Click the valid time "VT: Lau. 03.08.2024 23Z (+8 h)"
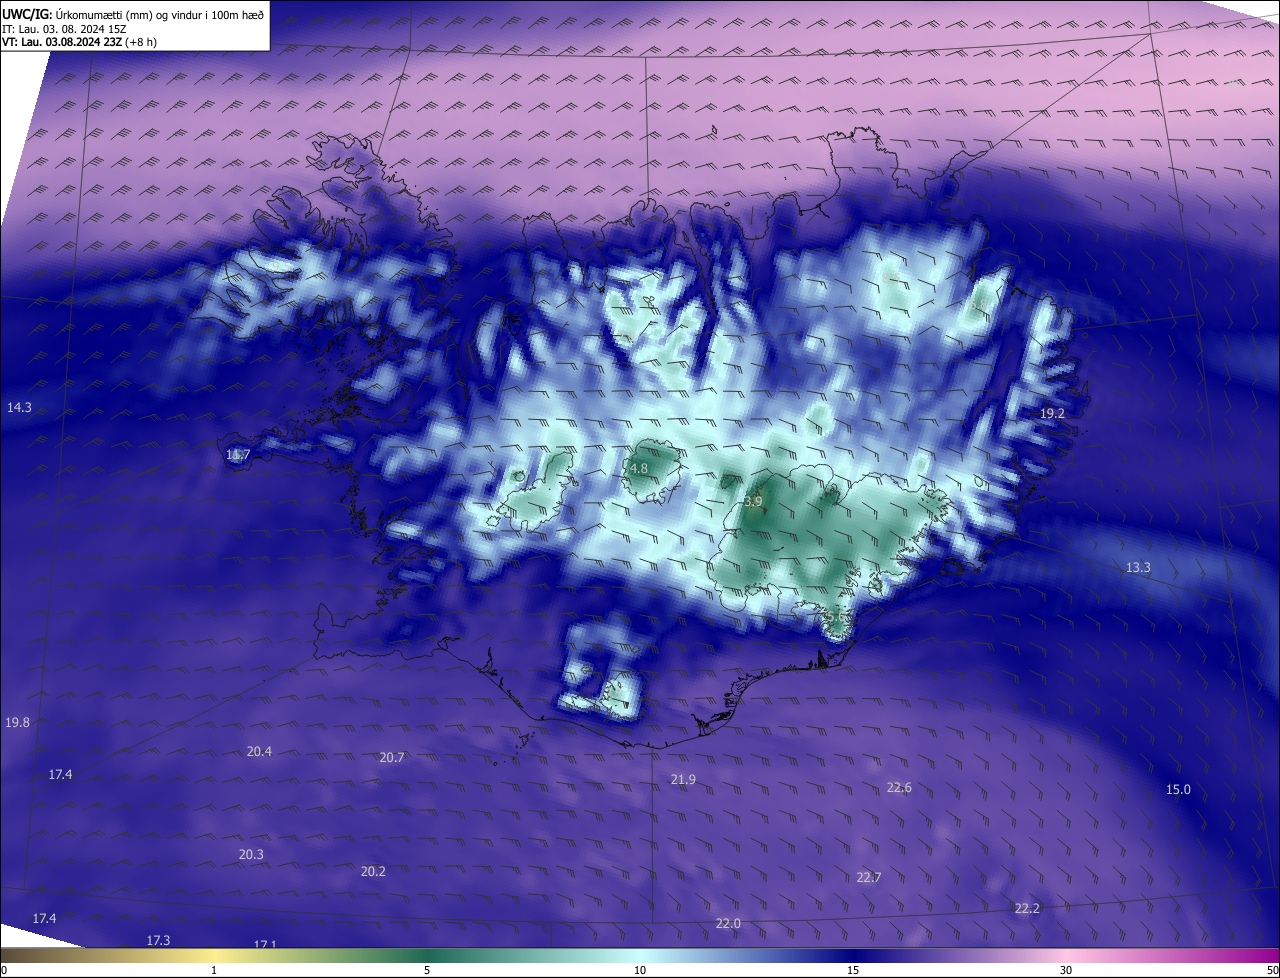The image size is (1280, 978). click(x=79, y=42)
